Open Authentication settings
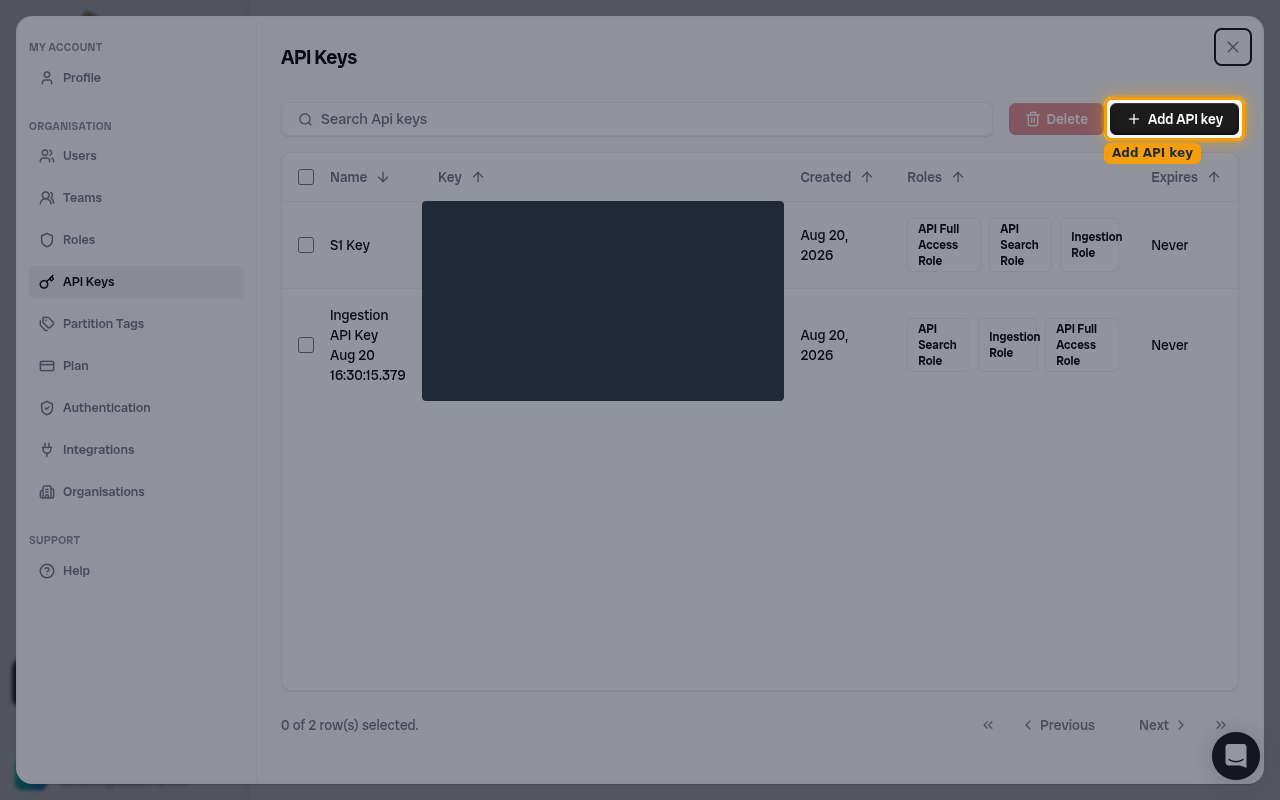 click(136, 408)
